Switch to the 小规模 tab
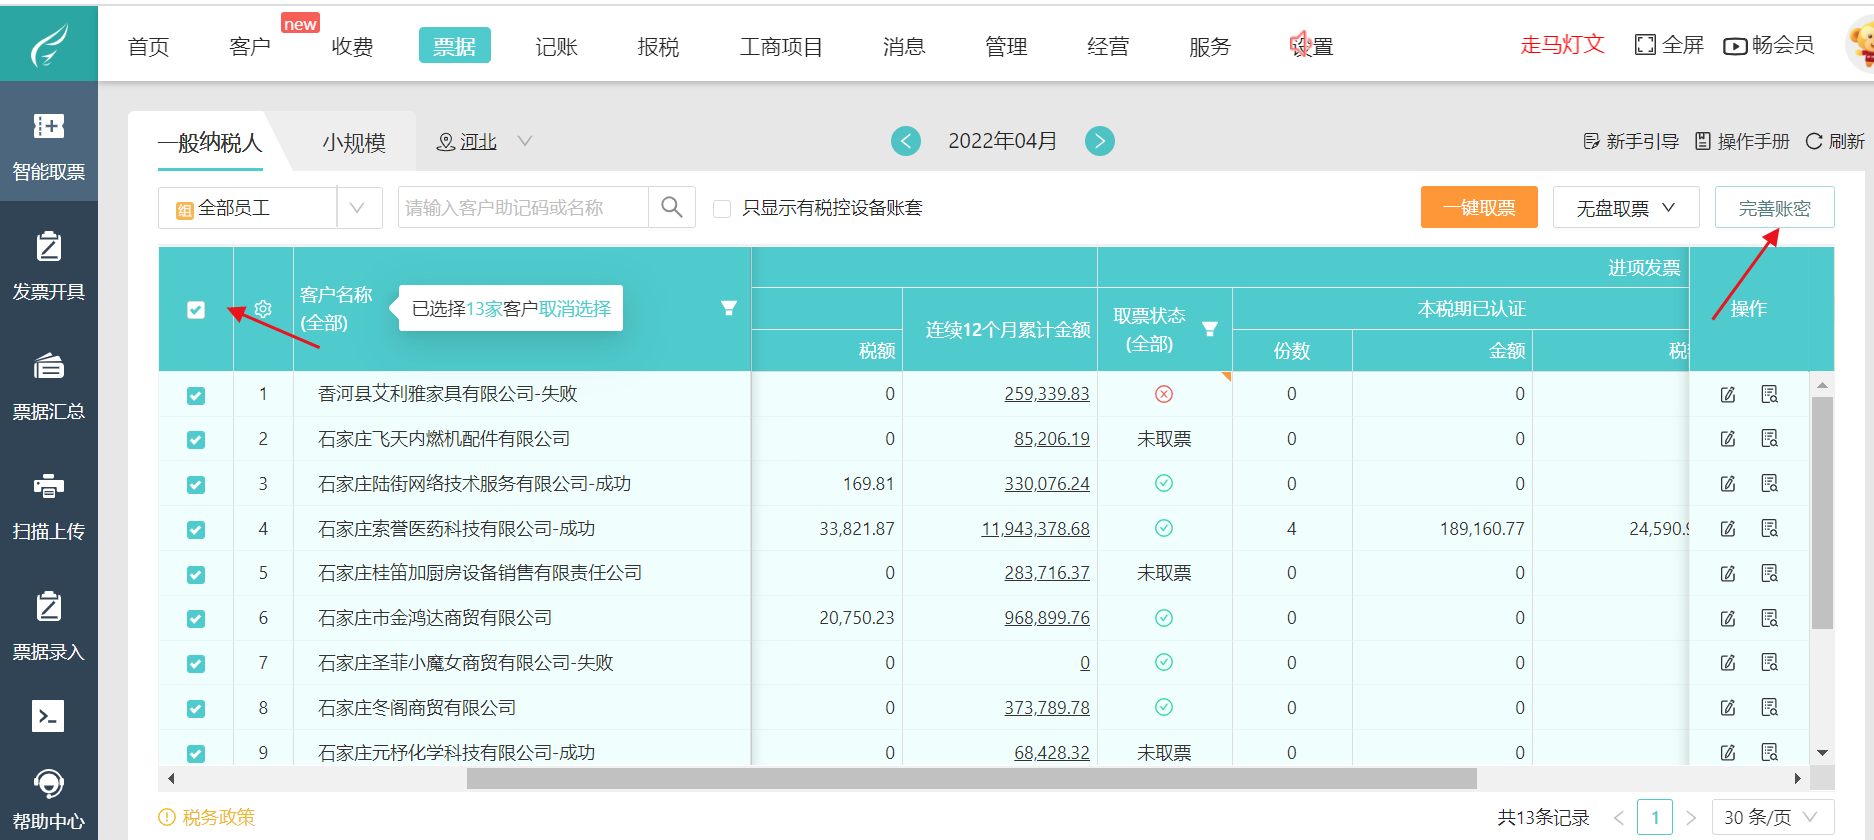This screenshot has width=1874, height=840. click(354, 143)
